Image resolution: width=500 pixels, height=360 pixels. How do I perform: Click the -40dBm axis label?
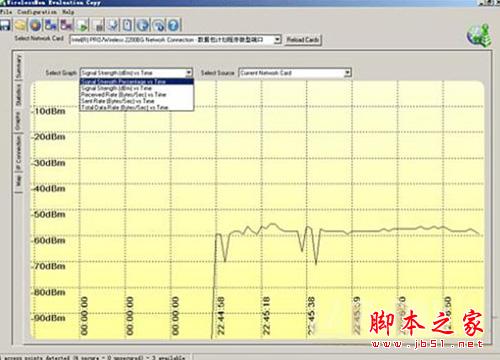point(49,188)
